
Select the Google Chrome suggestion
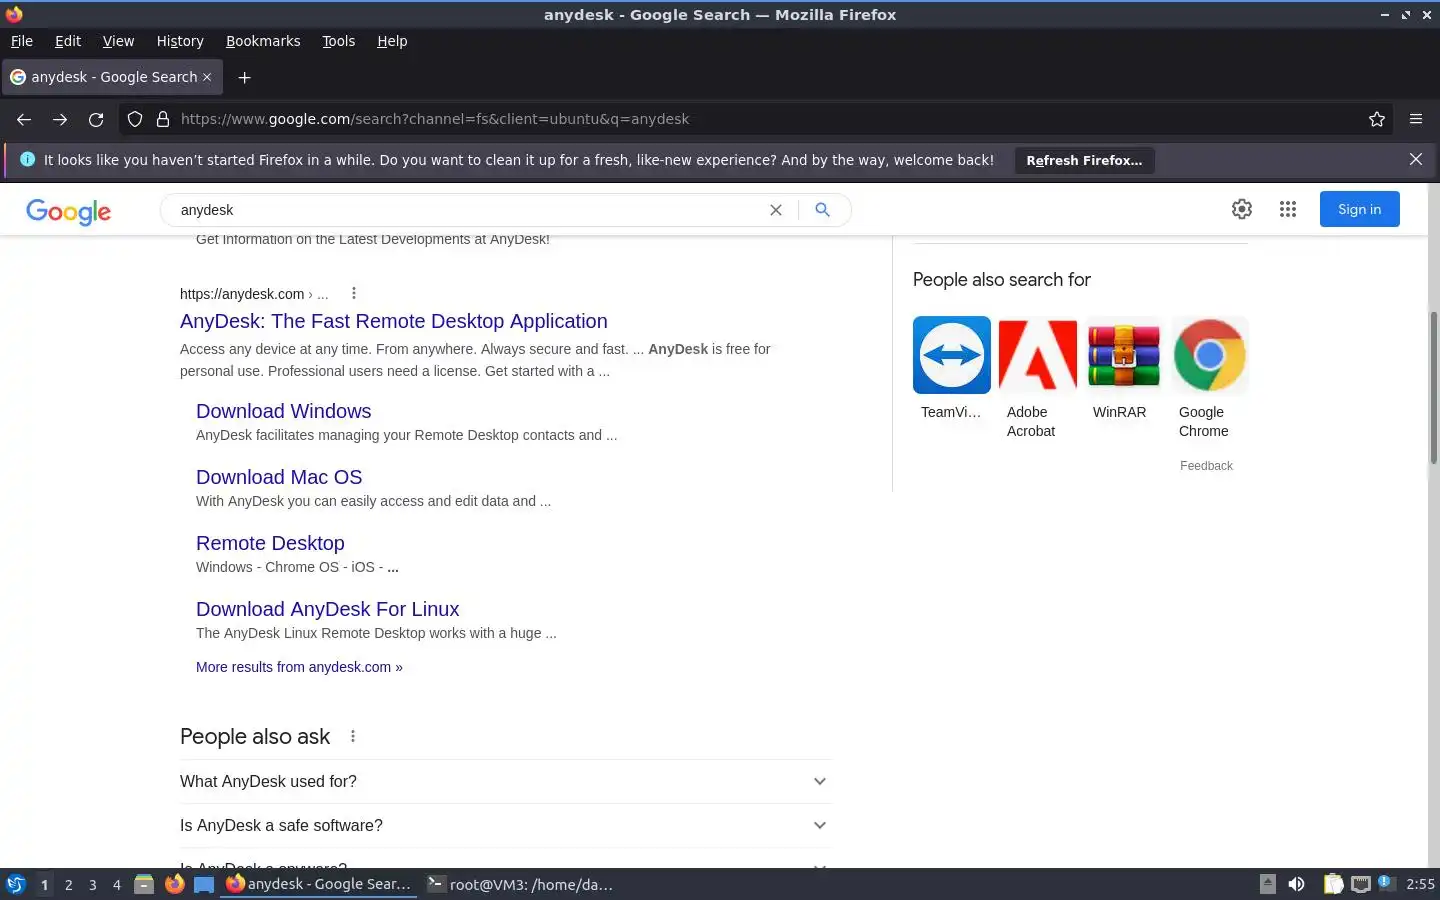(1209, 355)
